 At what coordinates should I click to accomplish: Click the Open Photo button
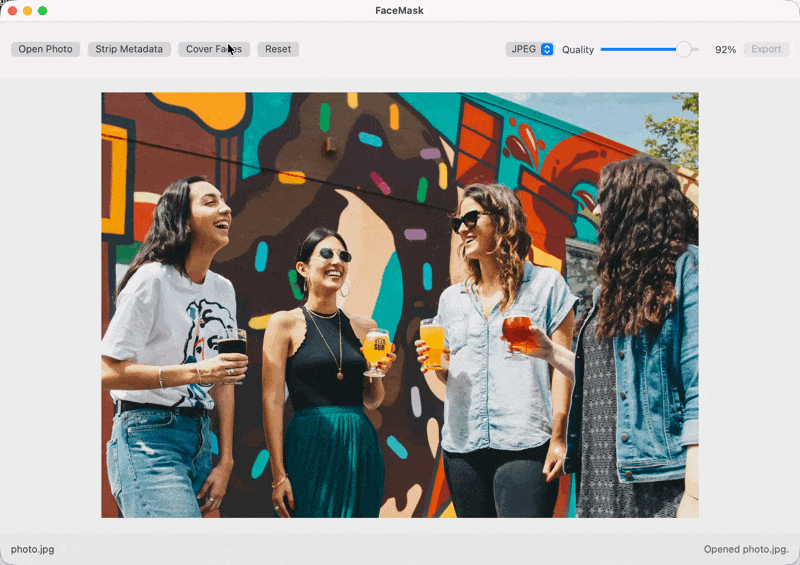tap(45, 49)
